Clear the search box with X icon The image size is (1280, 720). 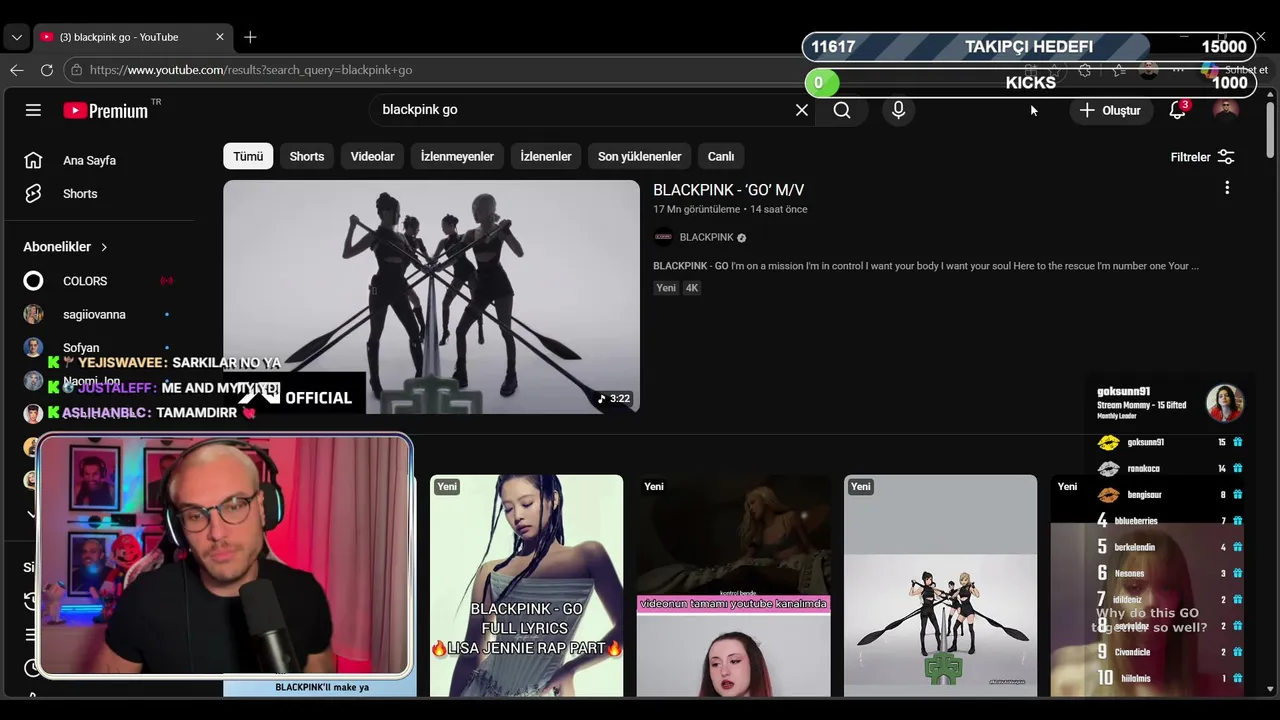point(801,110)
